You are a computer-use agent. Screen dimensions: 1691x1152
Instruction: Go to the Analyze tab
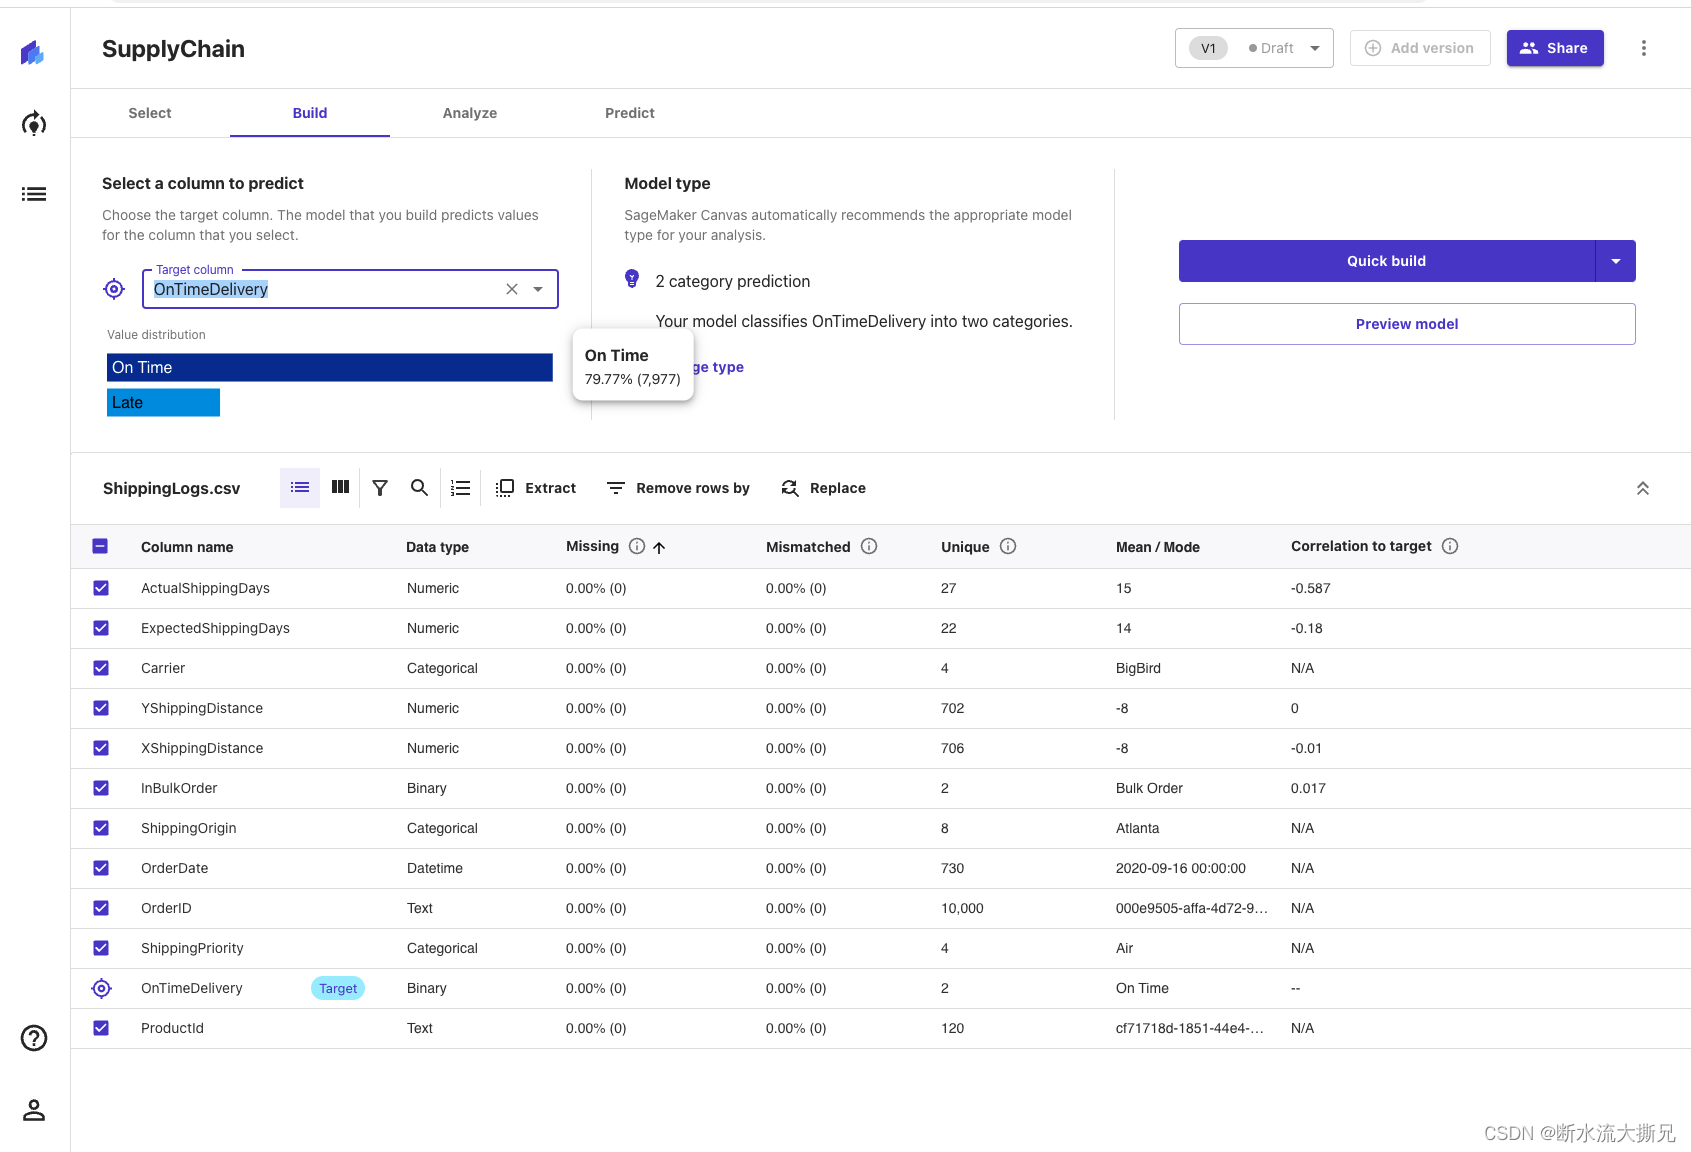[x=470, y=113]
